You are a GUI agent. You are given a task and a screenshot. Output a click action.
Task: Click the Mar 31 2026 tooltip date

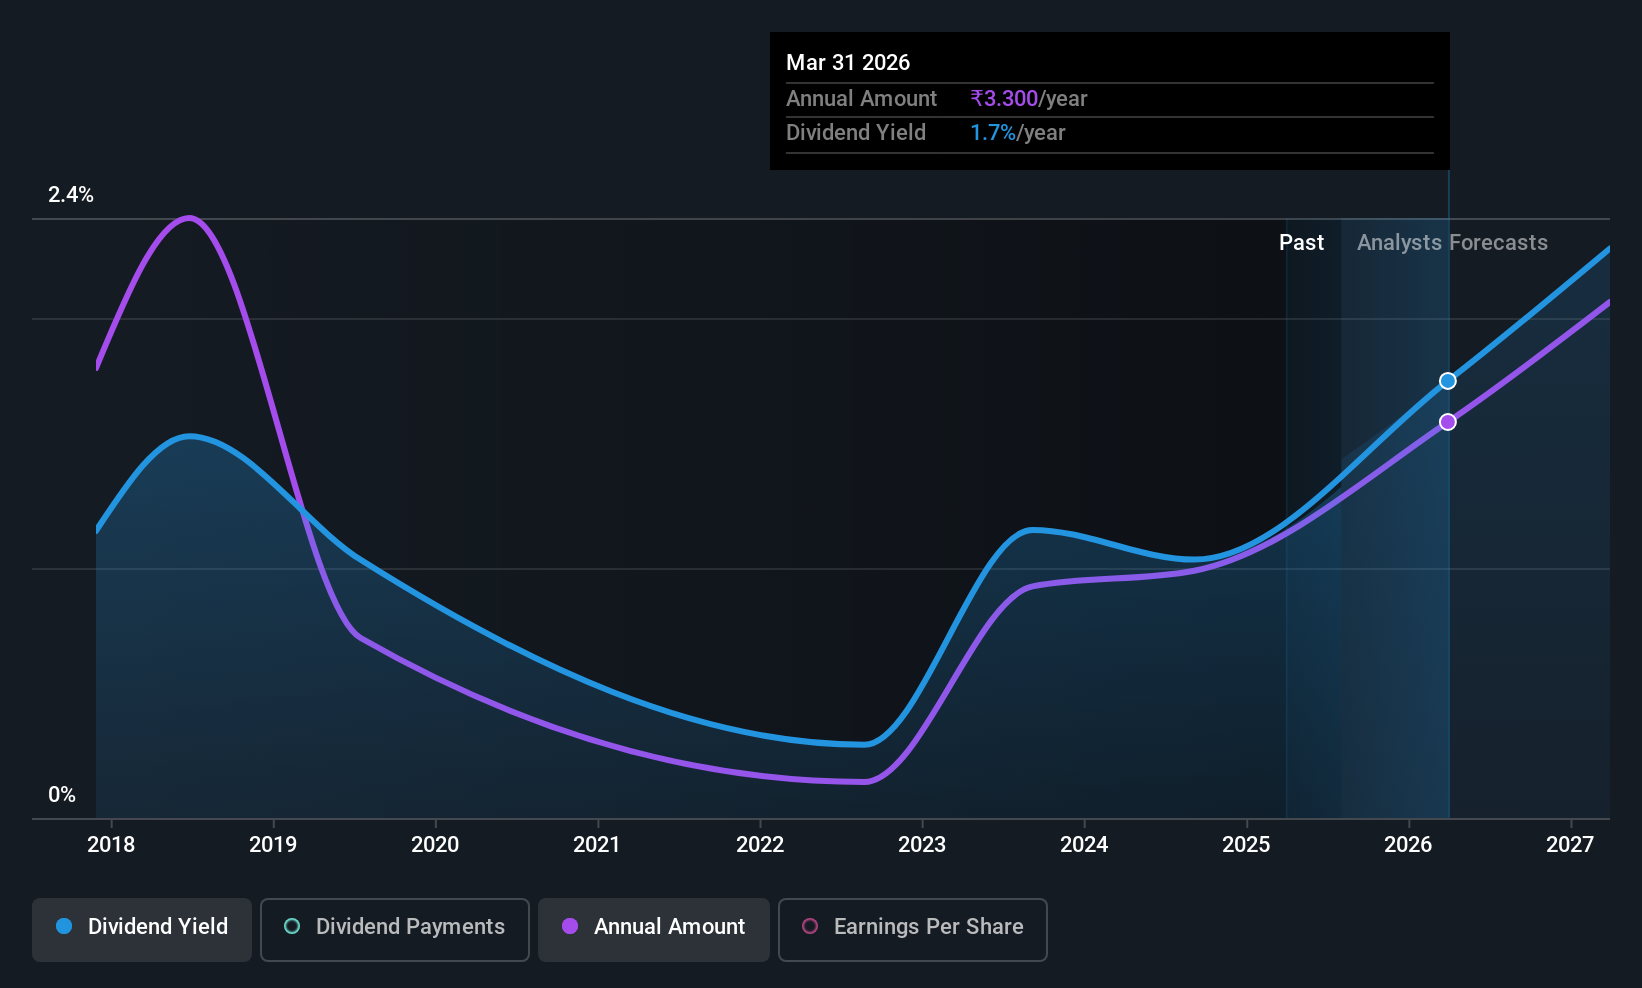coord(848,62)
